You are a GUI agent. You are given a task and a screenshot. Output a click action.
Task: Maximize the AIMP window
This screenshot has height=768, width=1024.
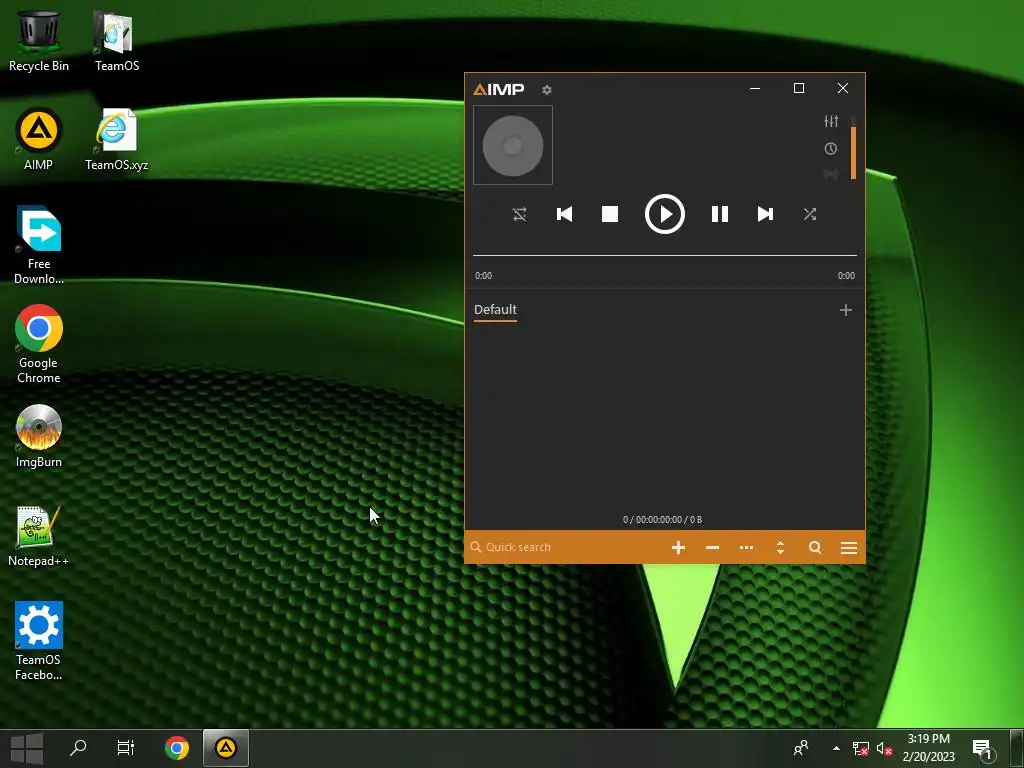pos(799,88)
